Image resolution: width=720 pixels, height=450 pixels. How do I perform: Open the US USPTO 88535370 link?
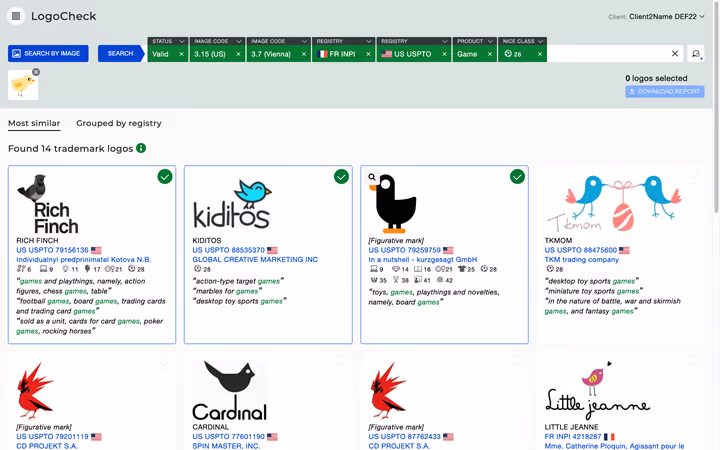(x=229, y=250)
